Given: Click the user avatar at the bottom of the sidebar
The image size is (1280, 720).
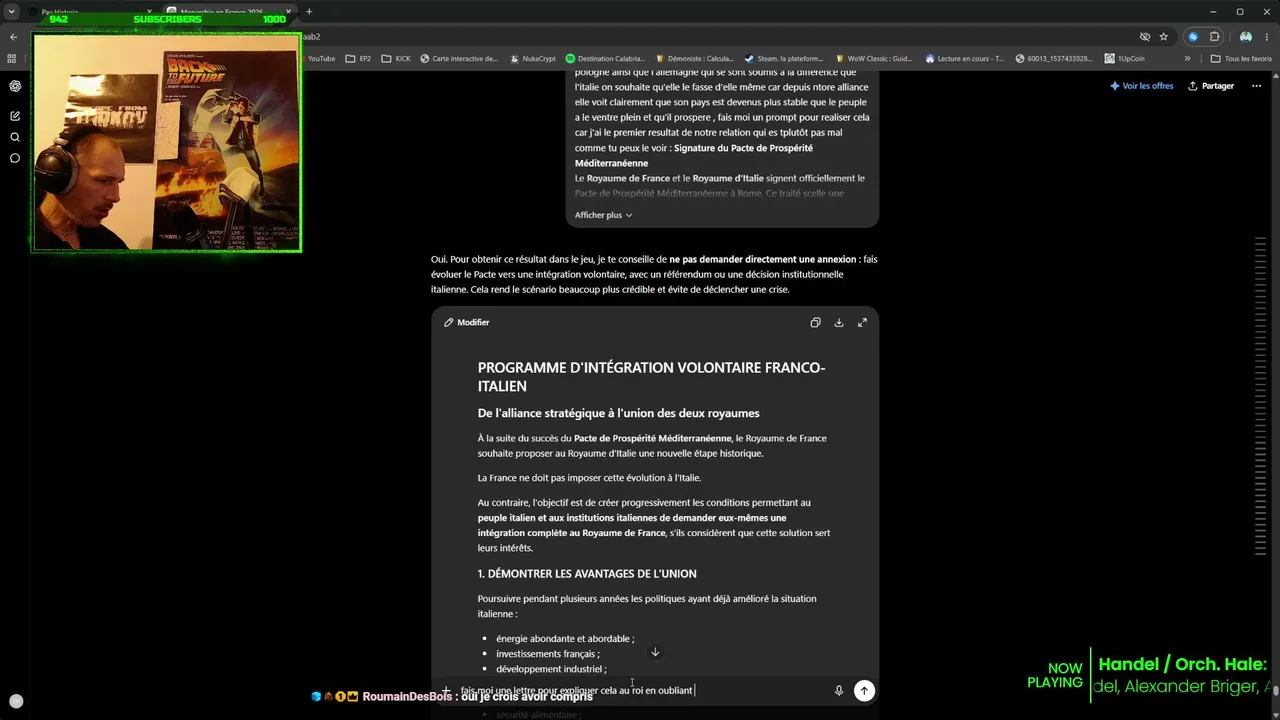Looking at the screenshot, I should (x=16, y=701).
